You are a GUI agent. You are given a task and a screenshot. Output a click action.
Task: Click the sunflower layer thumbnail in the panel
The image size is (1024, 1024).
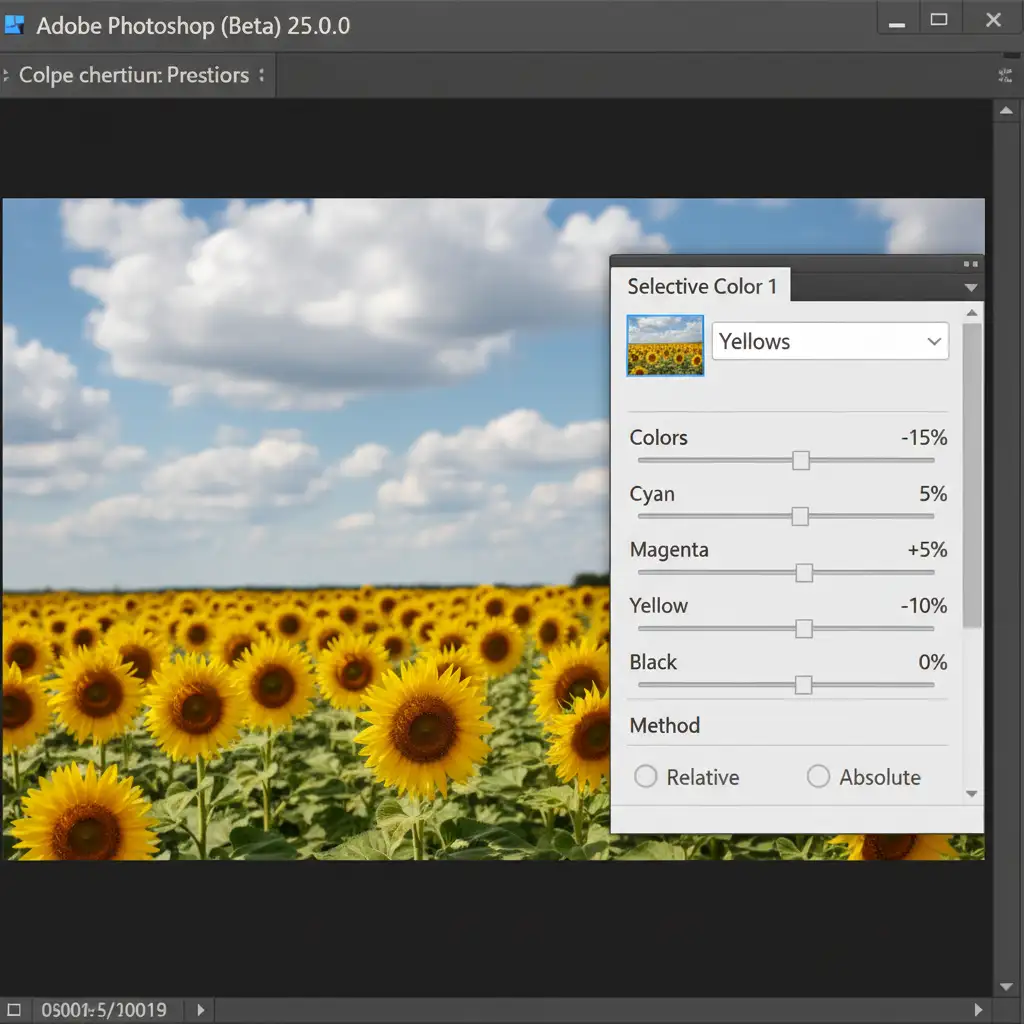[x=665, y=346]
